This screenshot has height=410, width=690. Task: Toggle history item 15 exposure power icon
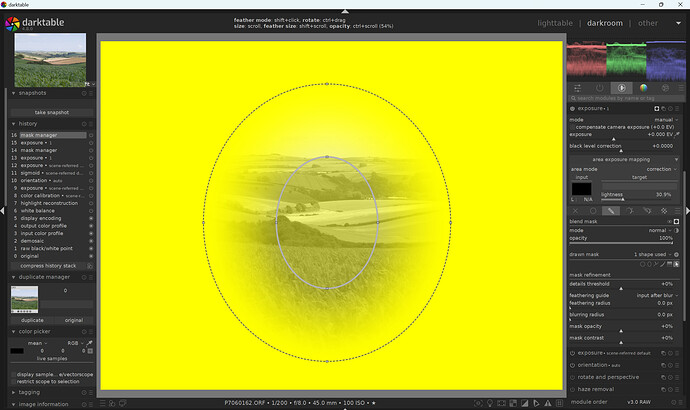pyautogui.click(x=91, y=143)
